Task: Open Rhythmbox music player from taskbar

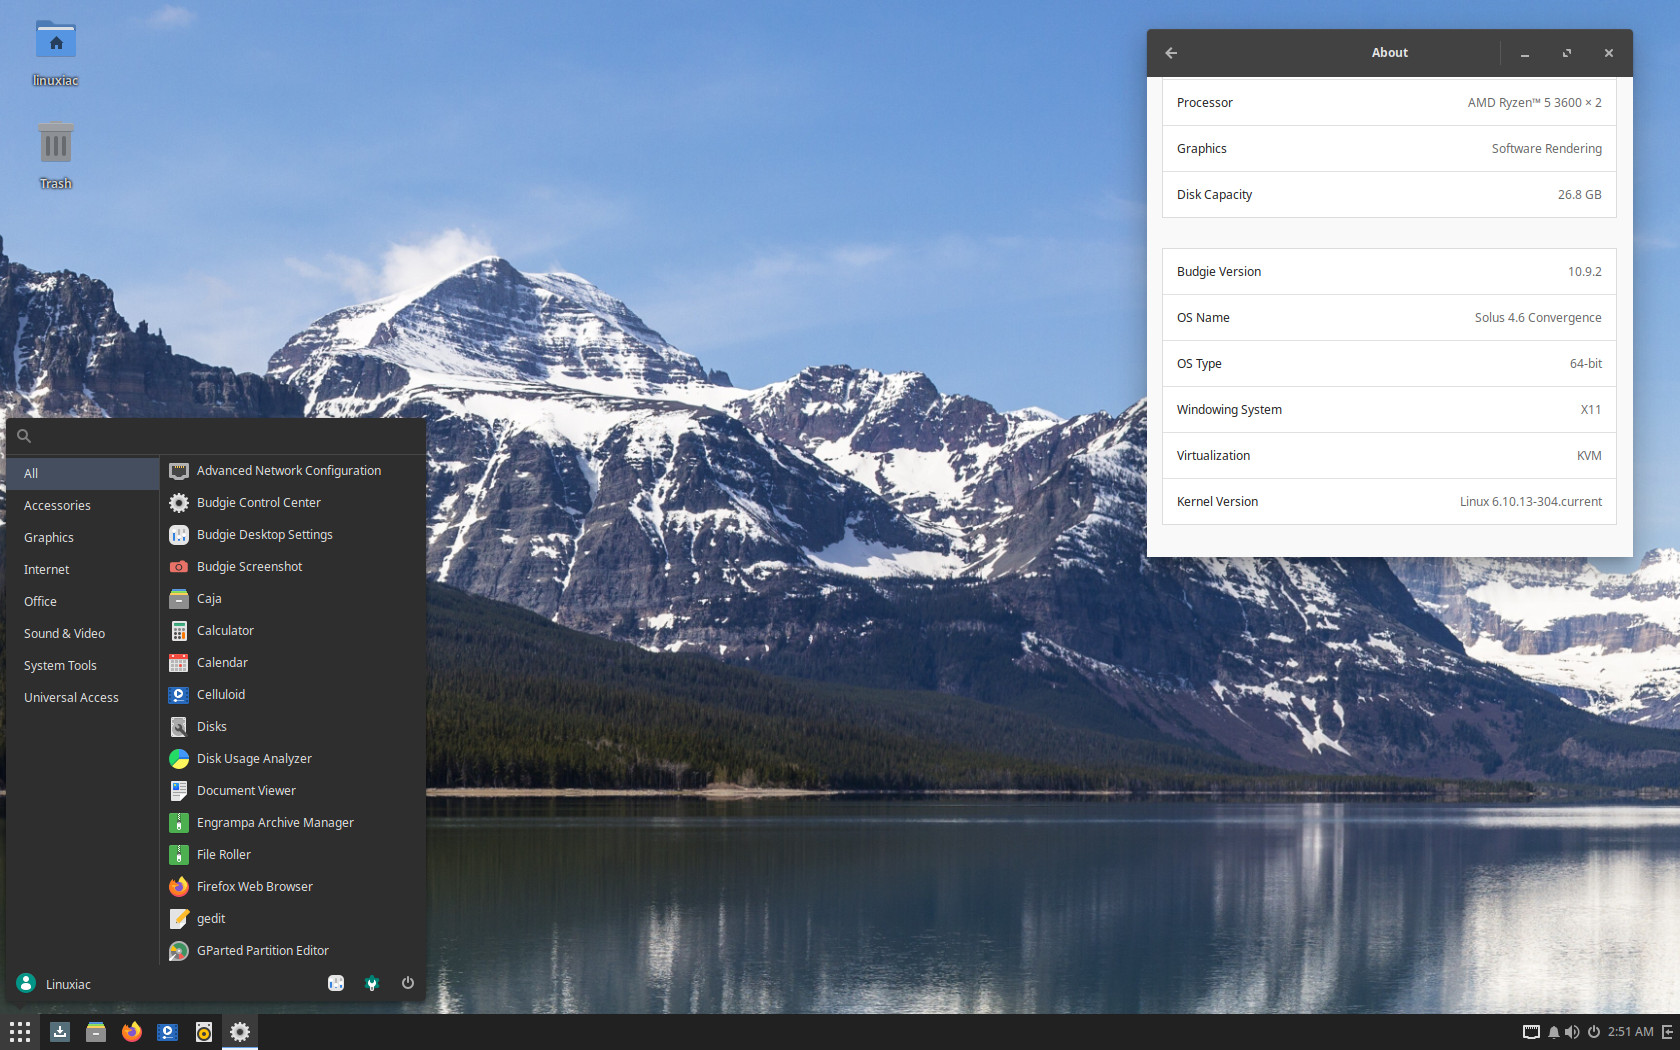Action: tap(204, 1032)
